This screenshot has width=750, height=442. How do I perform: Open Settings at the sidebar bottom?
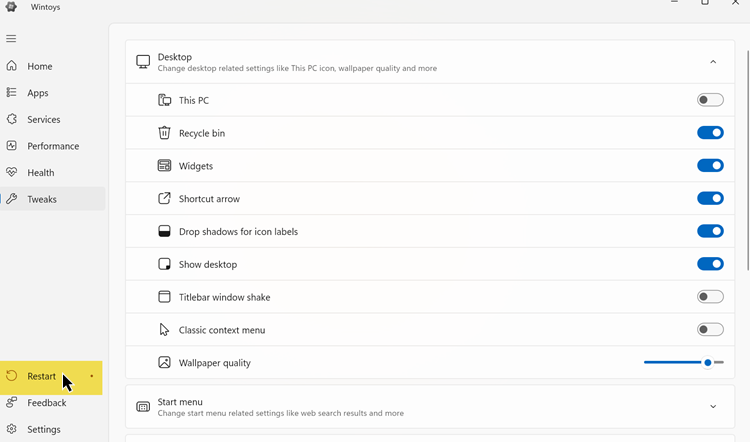[x=44, y=430]
